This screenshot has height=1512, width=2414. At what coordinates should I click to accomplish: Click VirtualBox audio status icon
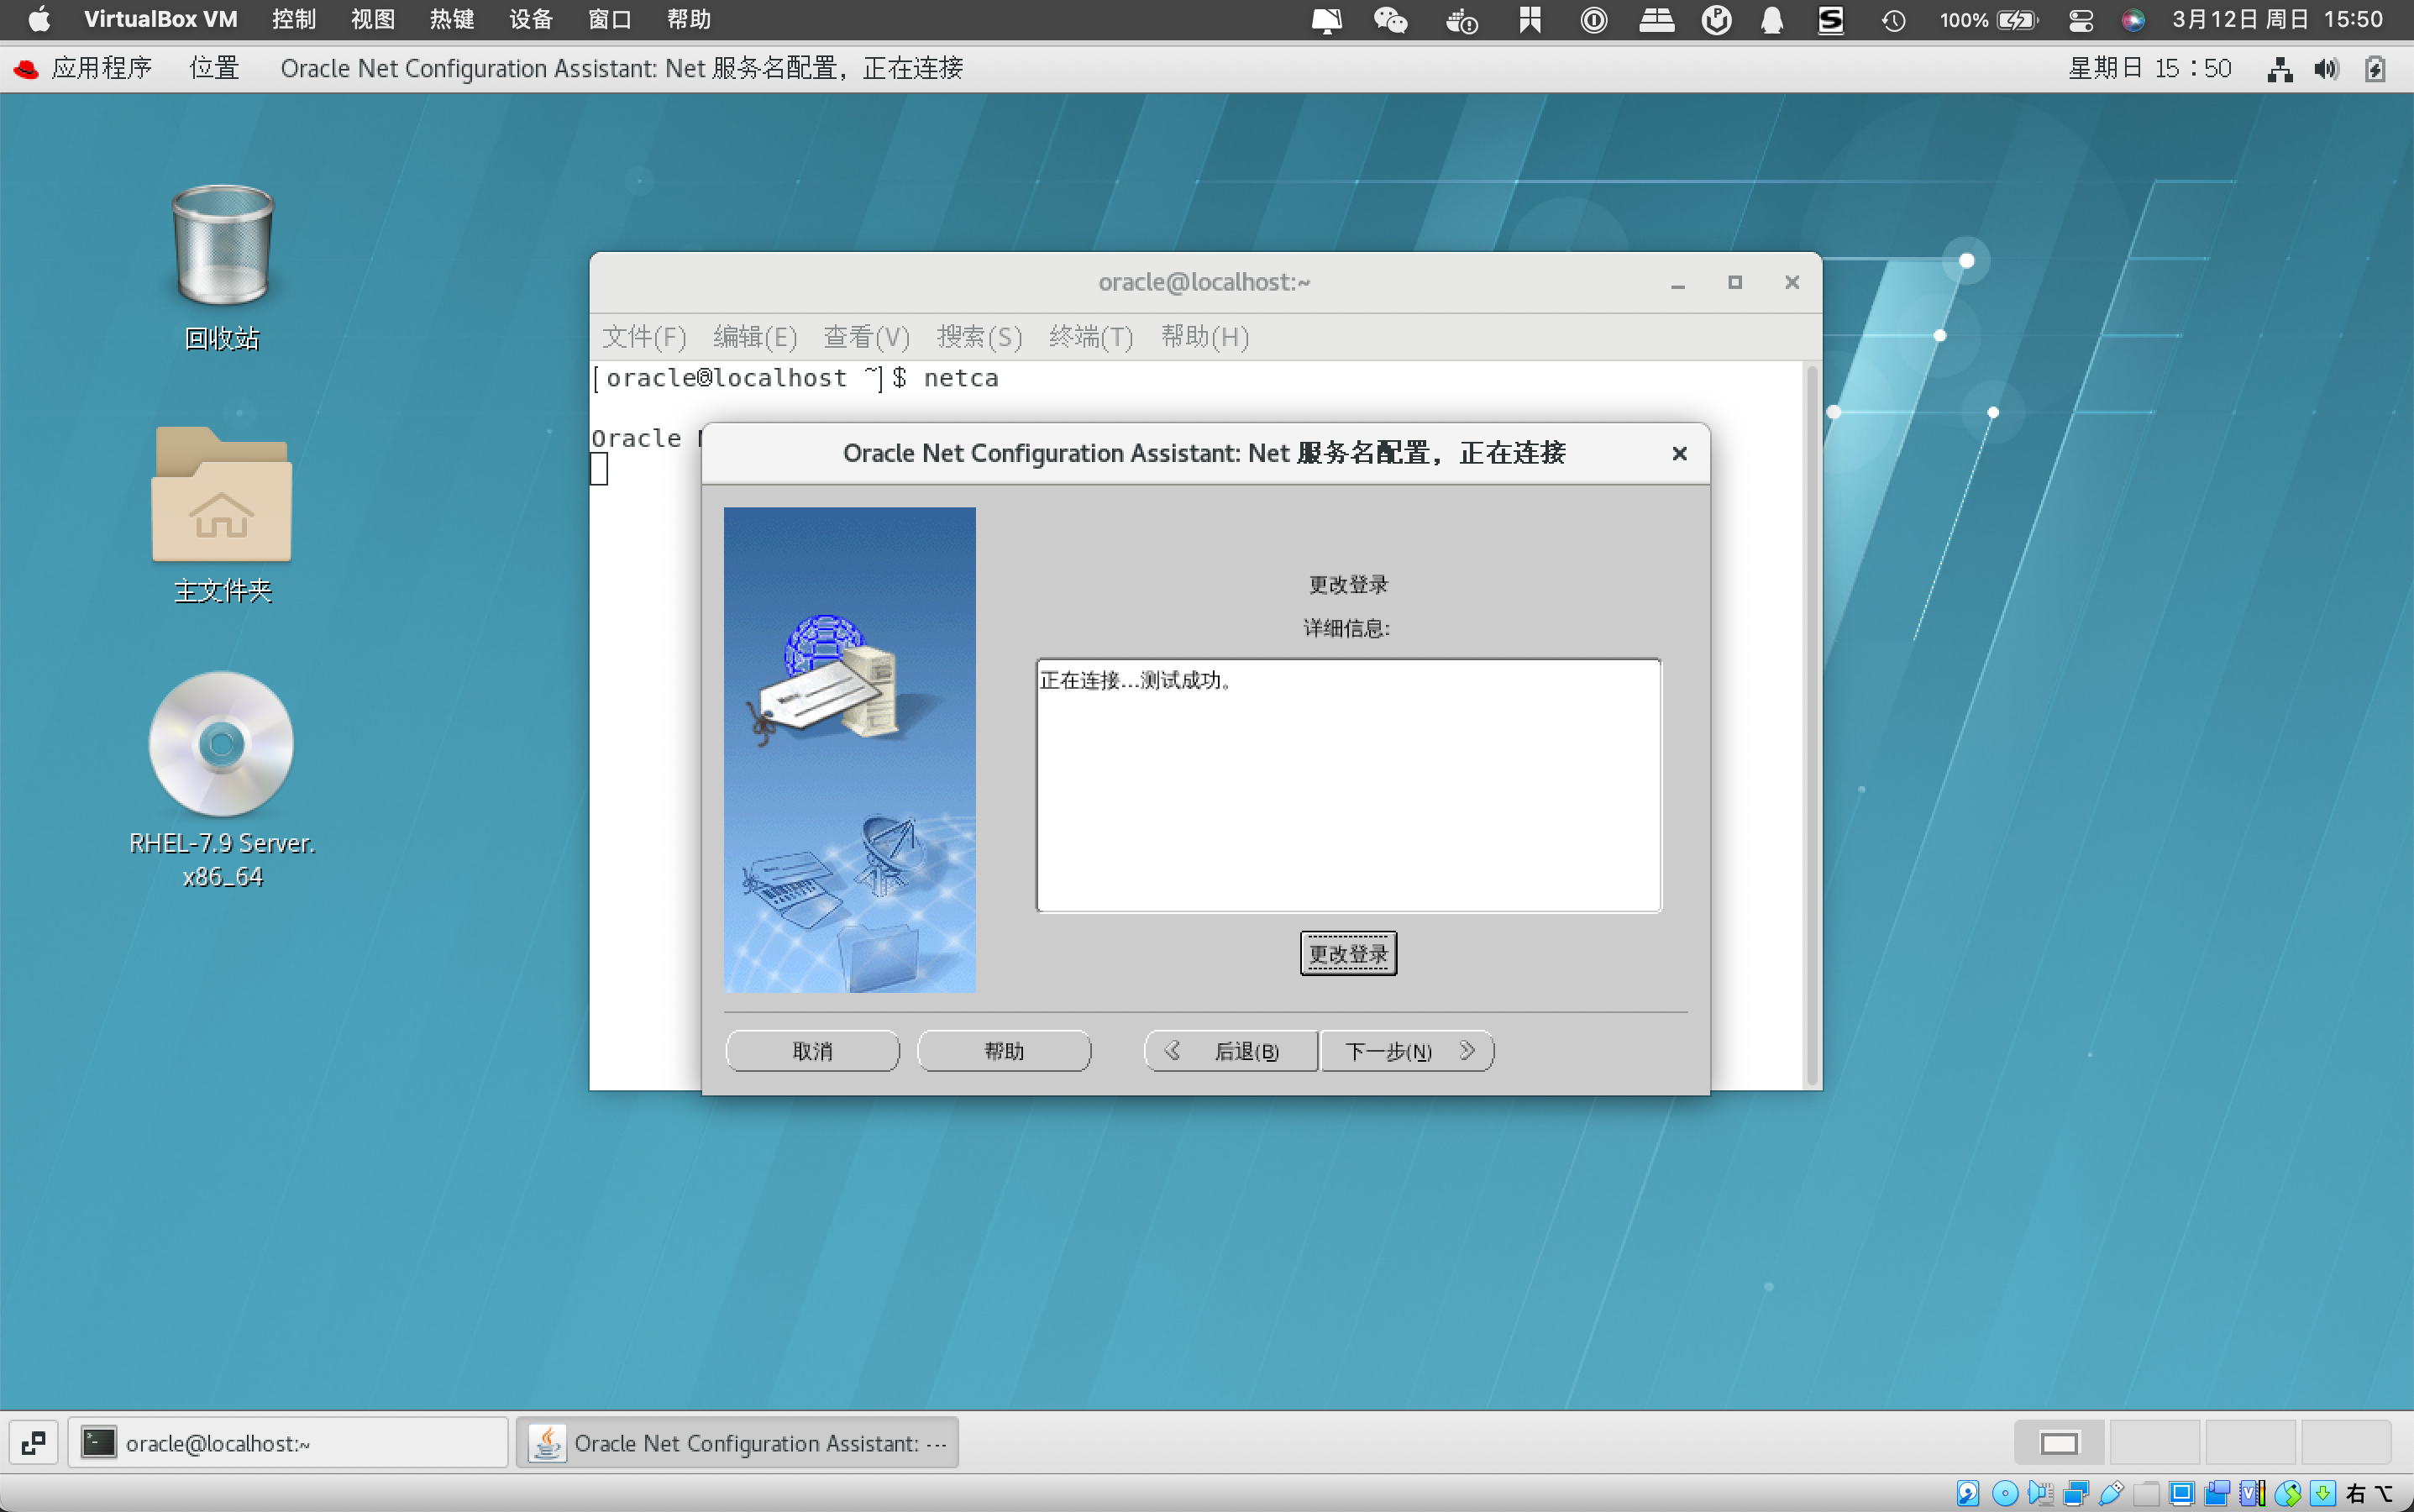click(x=2041, y=1493)
